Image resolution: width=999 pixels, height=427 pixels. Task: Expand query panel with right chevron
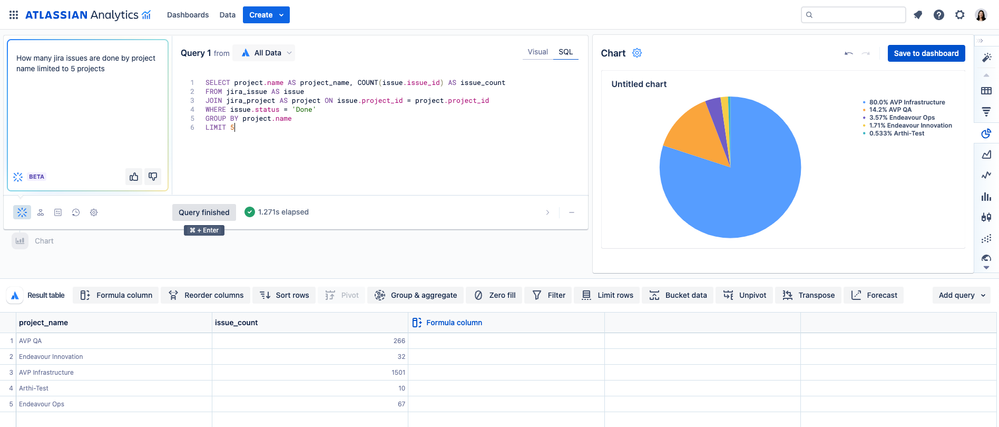(547, 212)
